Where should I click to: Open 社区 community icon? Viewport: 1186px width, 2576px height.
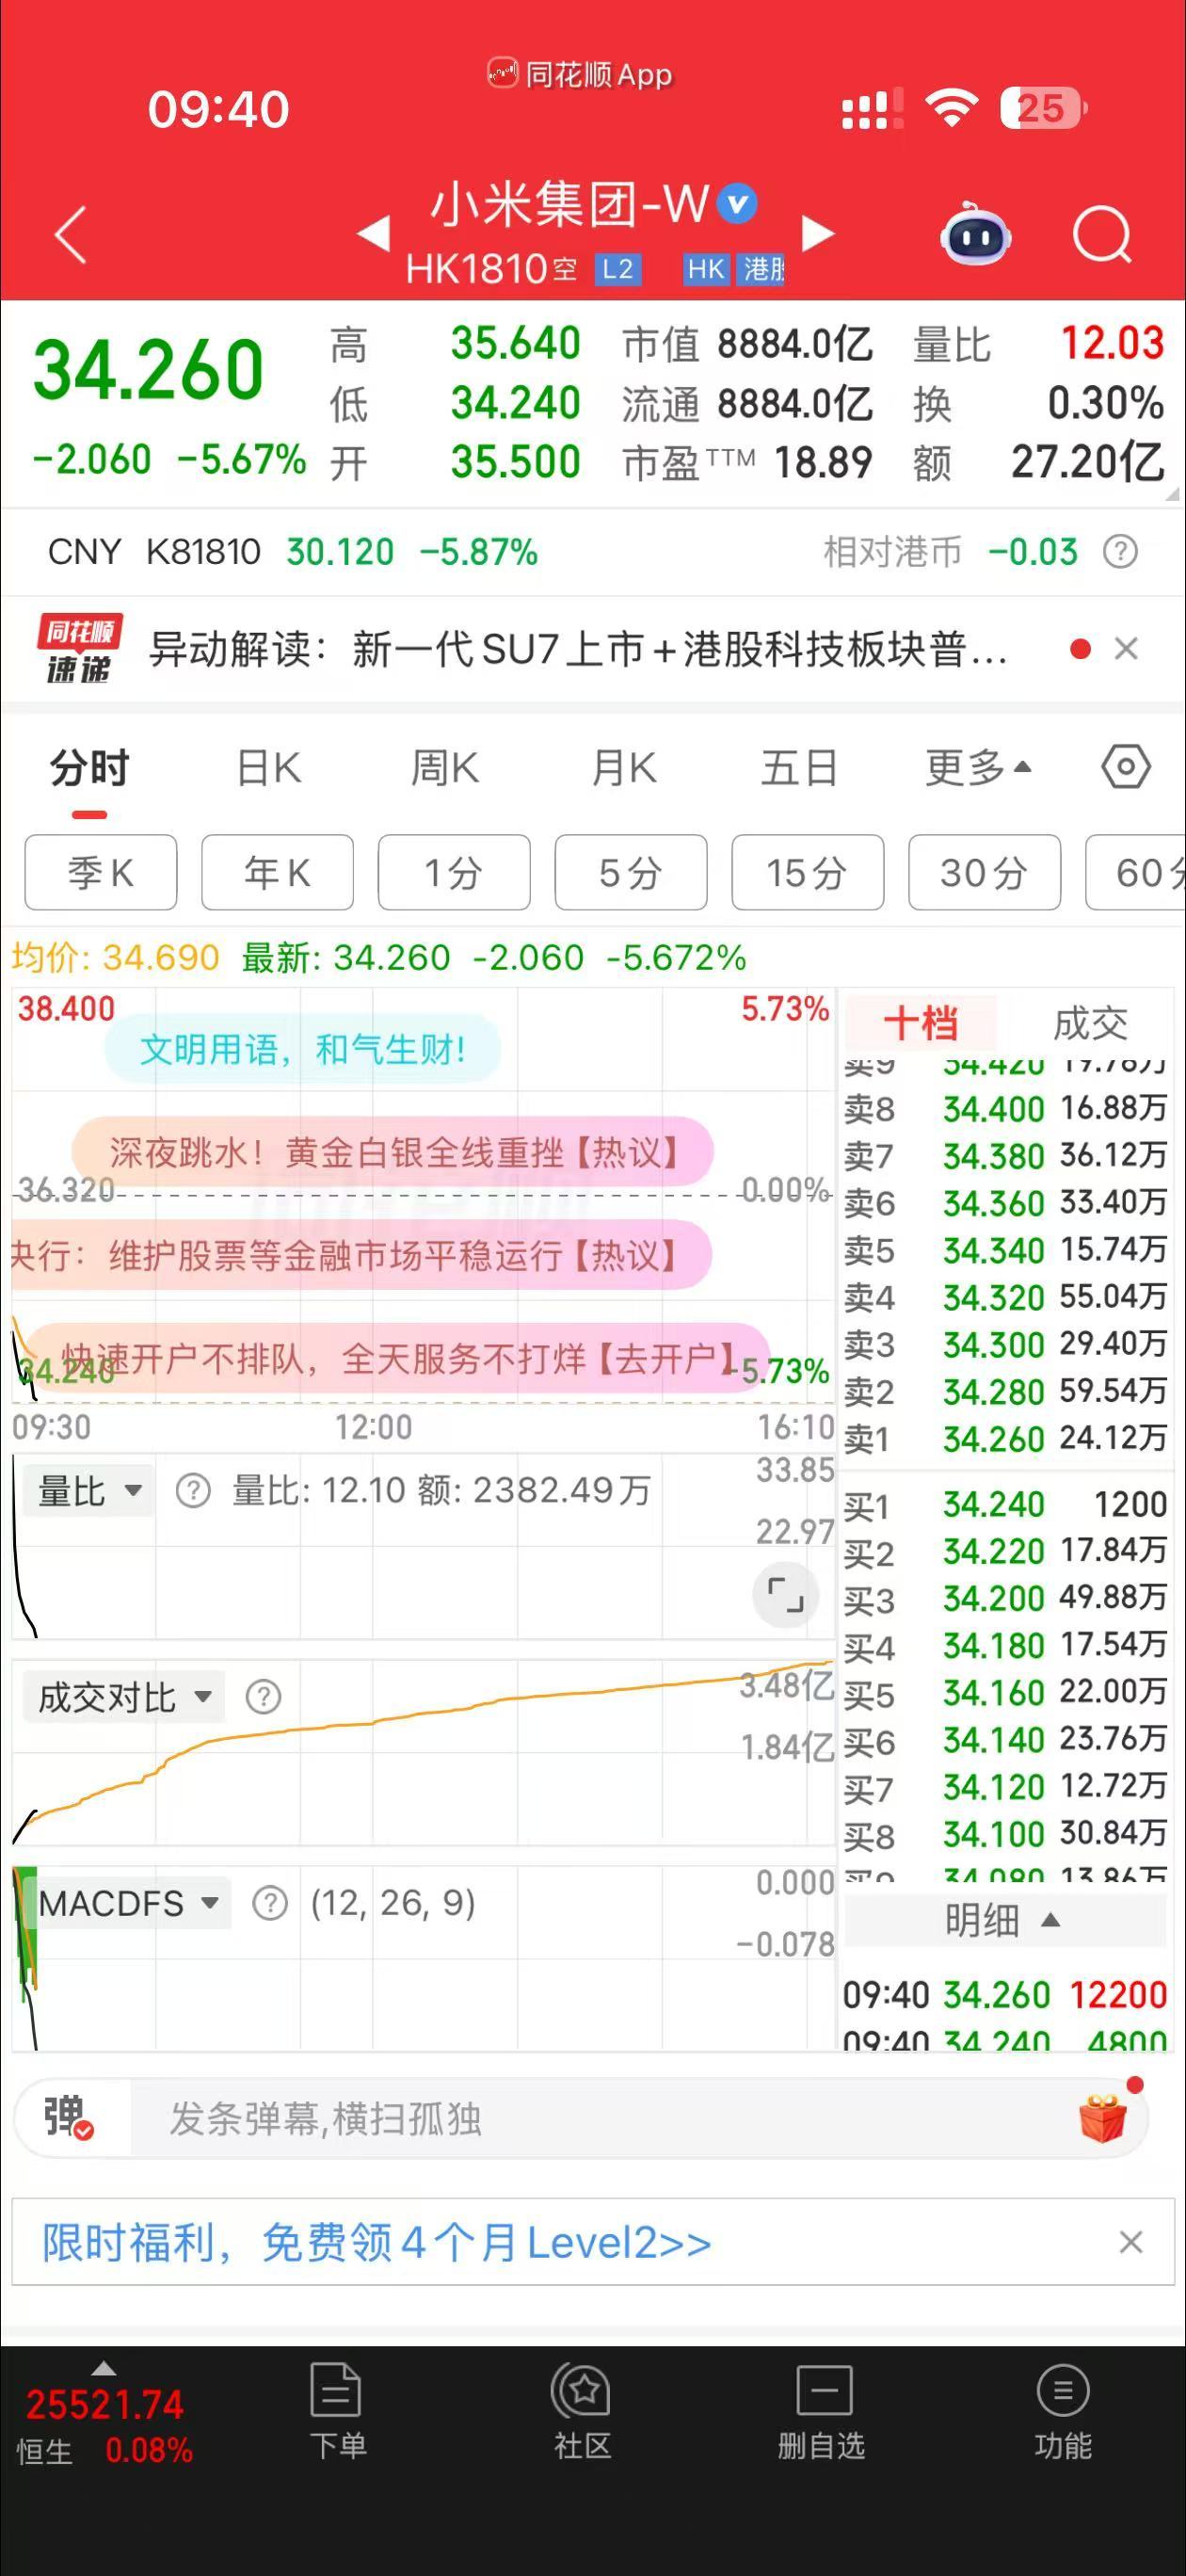coord(582,2412)
